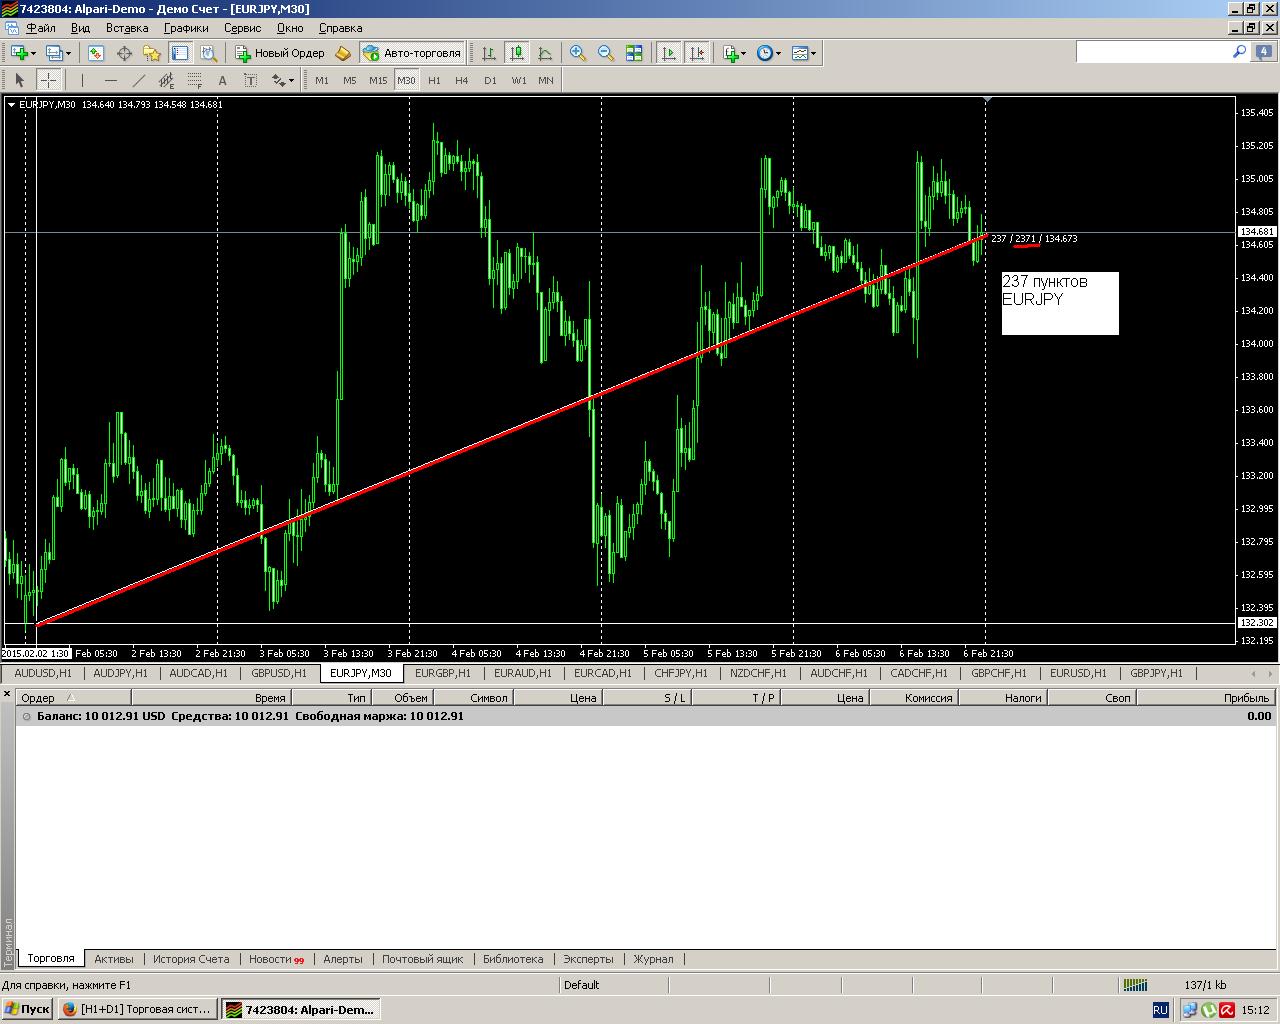Click the Пуск start button
This screenshot has height=1024, width=1280.
pos(27,1010)
